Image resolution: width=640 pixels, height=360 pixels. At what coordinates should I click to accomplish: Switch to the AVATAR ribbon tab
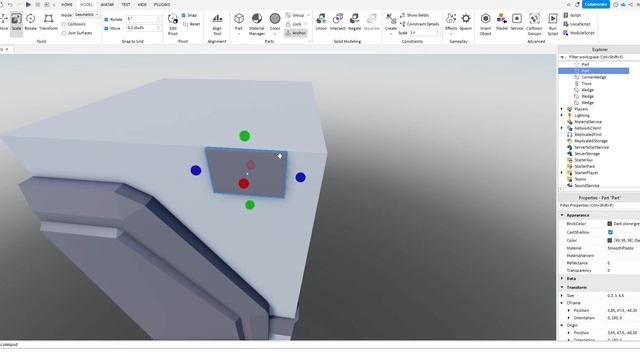107,4
